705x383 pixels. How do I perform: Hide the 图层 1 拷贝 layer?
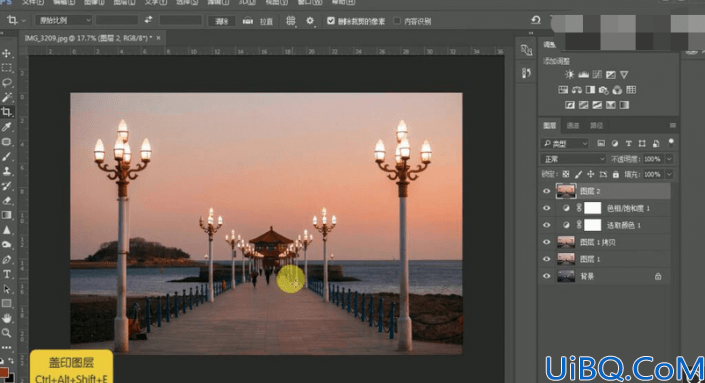point(546,242)
